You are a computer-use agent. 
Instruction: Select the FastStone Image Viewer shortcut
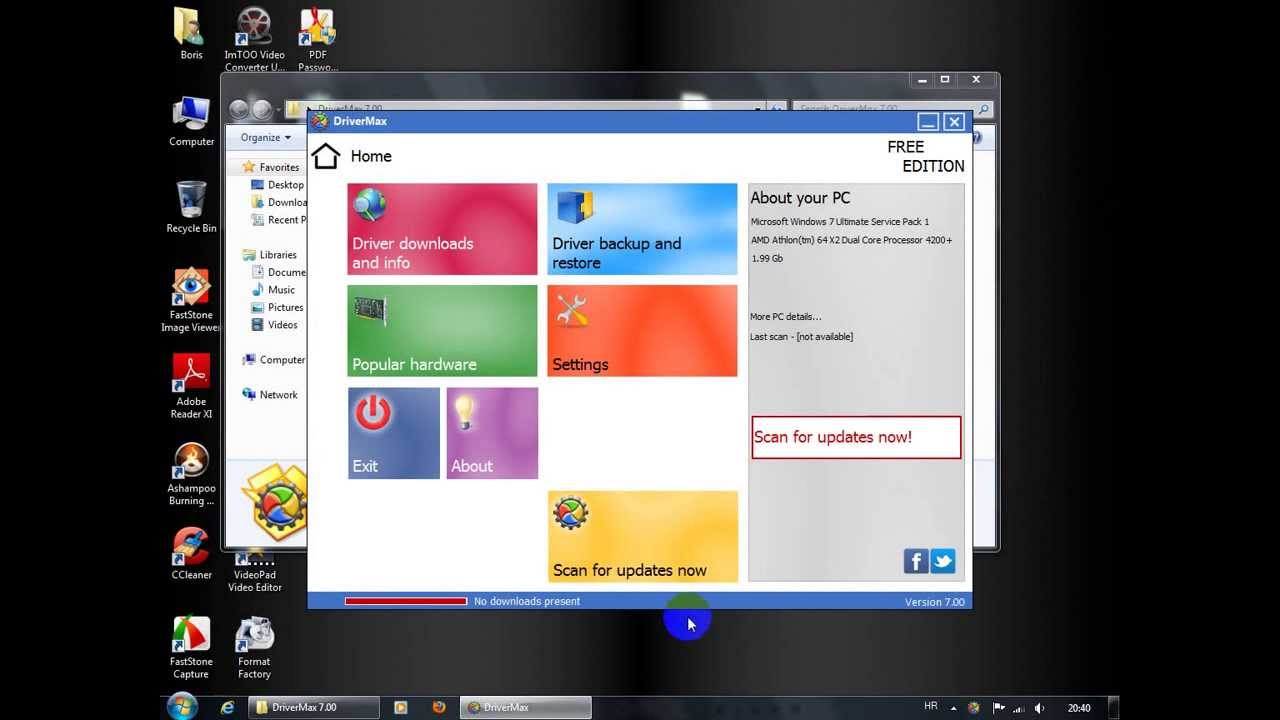click(191, 300)
